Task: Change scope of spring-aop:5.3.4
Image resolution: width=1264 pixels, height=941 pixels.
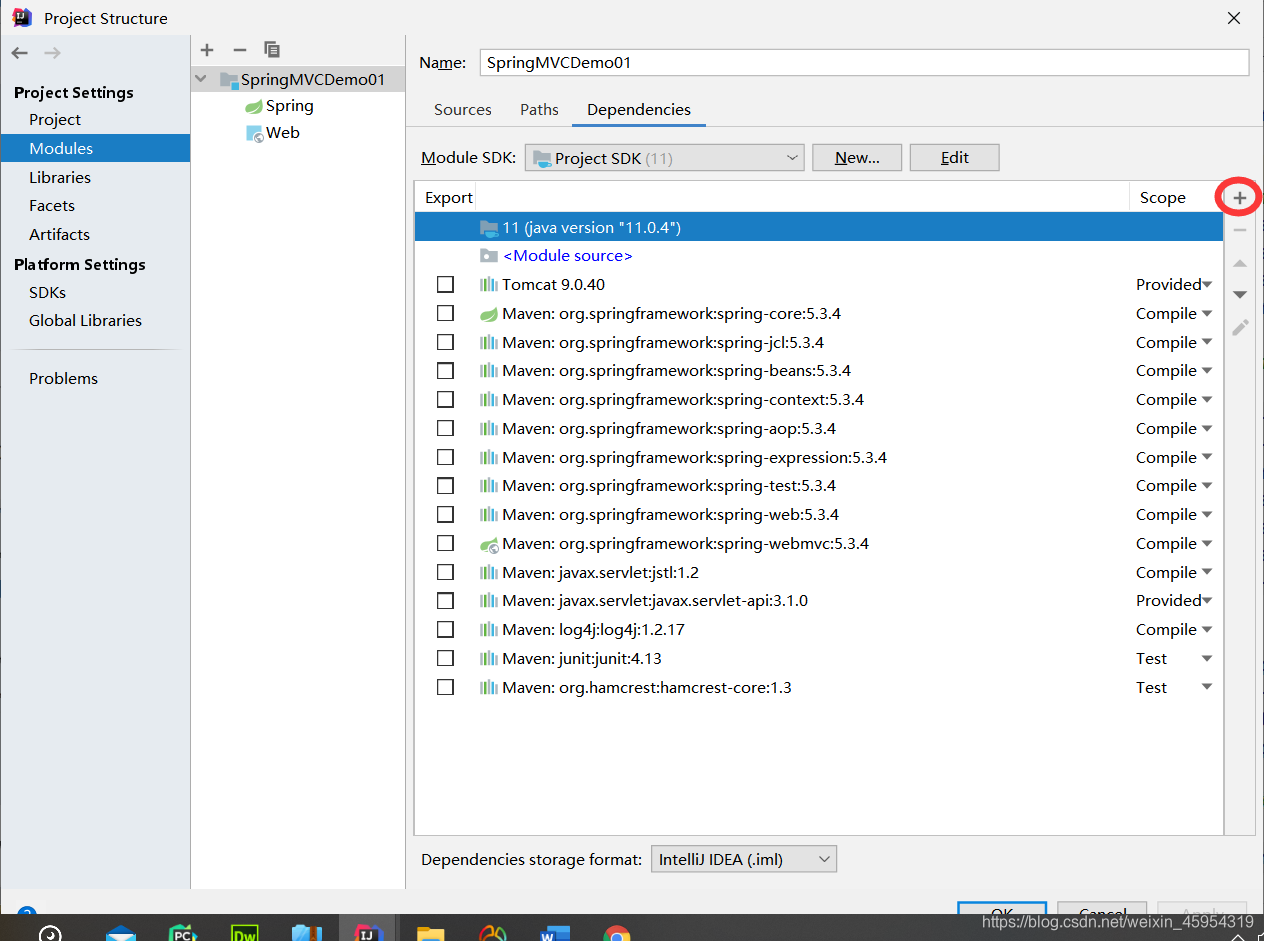Action: pyautogui.click(x=1174, y=429)
